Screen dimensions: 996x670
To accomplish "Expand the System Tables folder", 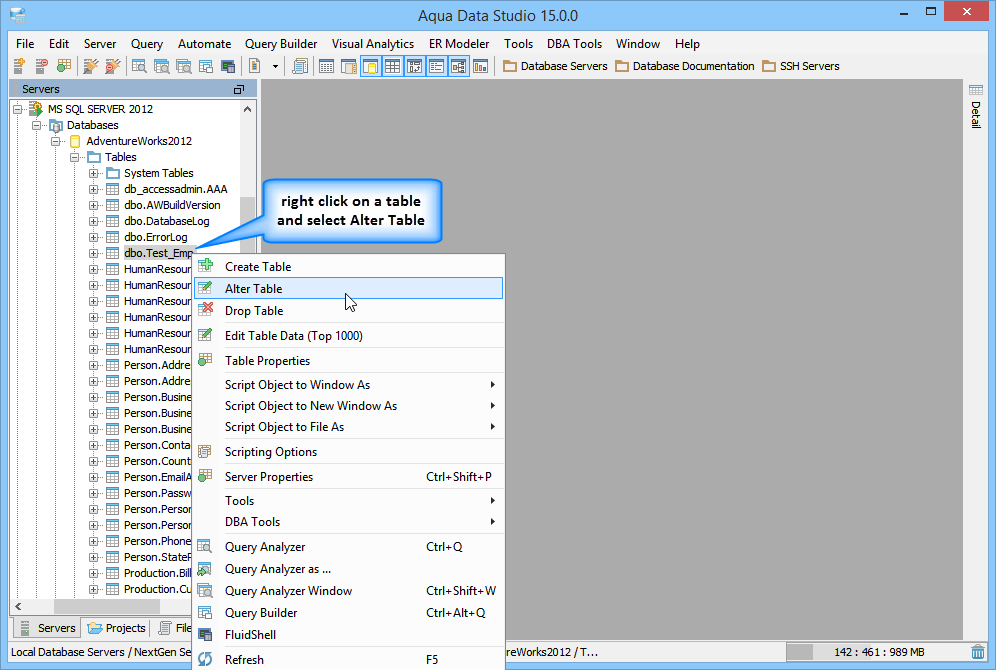I will pos(93,173).
